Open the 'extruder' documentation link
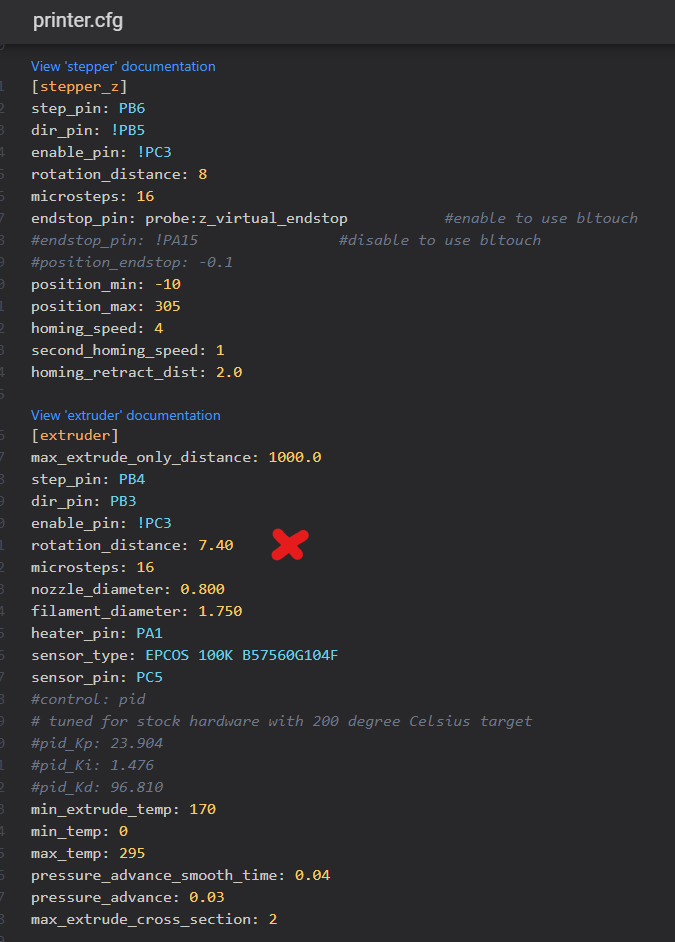The width and height of the screenshot is (675, 942). pyautogui.click(x=126, y=415)
